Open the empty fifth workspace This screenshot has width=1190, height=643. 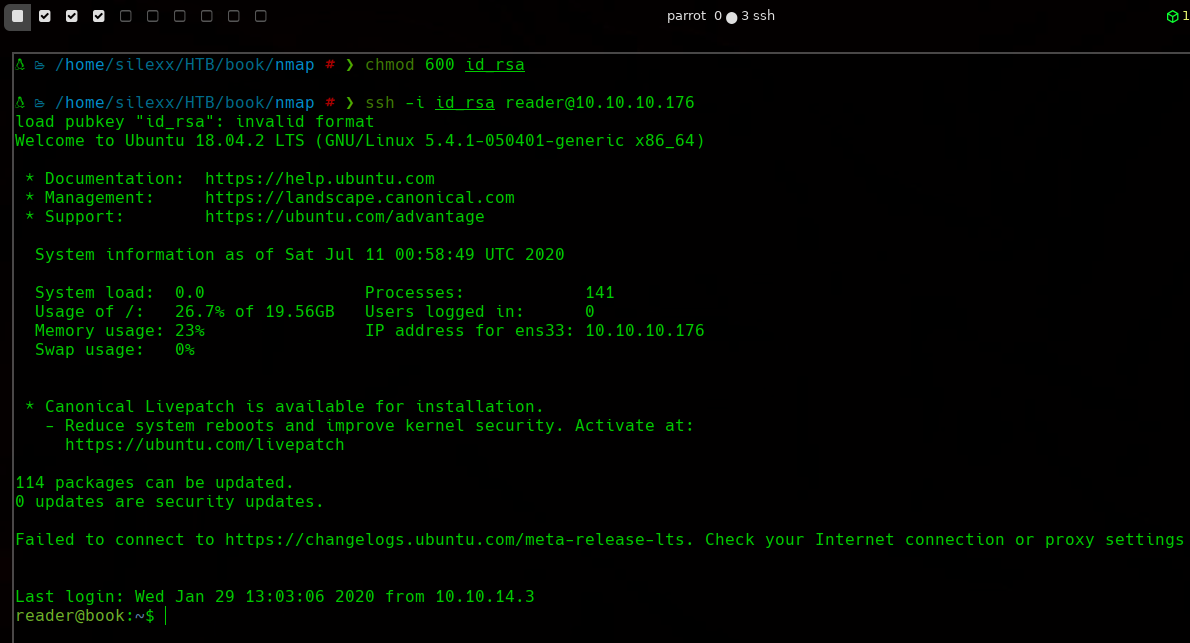(x=126, y=16)
